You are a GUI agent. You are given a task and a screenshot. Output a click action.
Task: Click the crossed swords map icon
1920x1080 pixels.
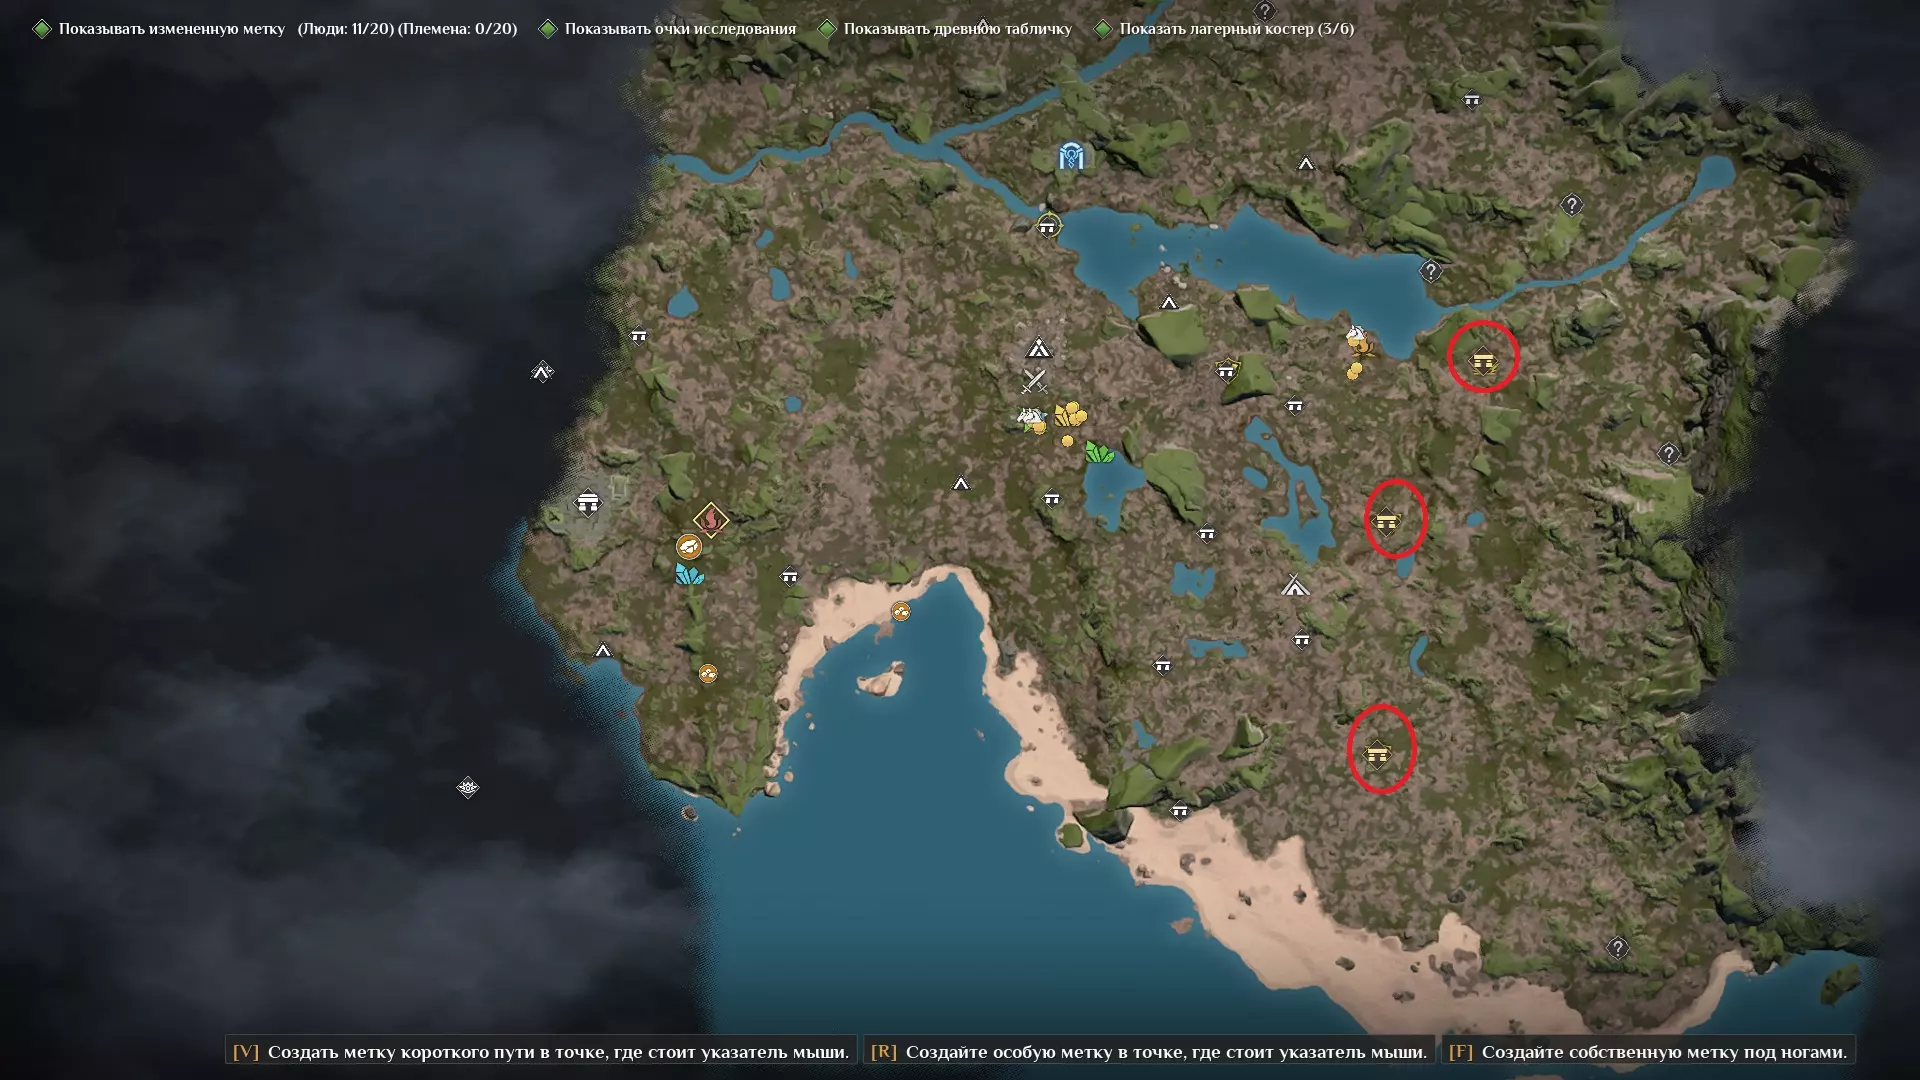pos(1034,381)
